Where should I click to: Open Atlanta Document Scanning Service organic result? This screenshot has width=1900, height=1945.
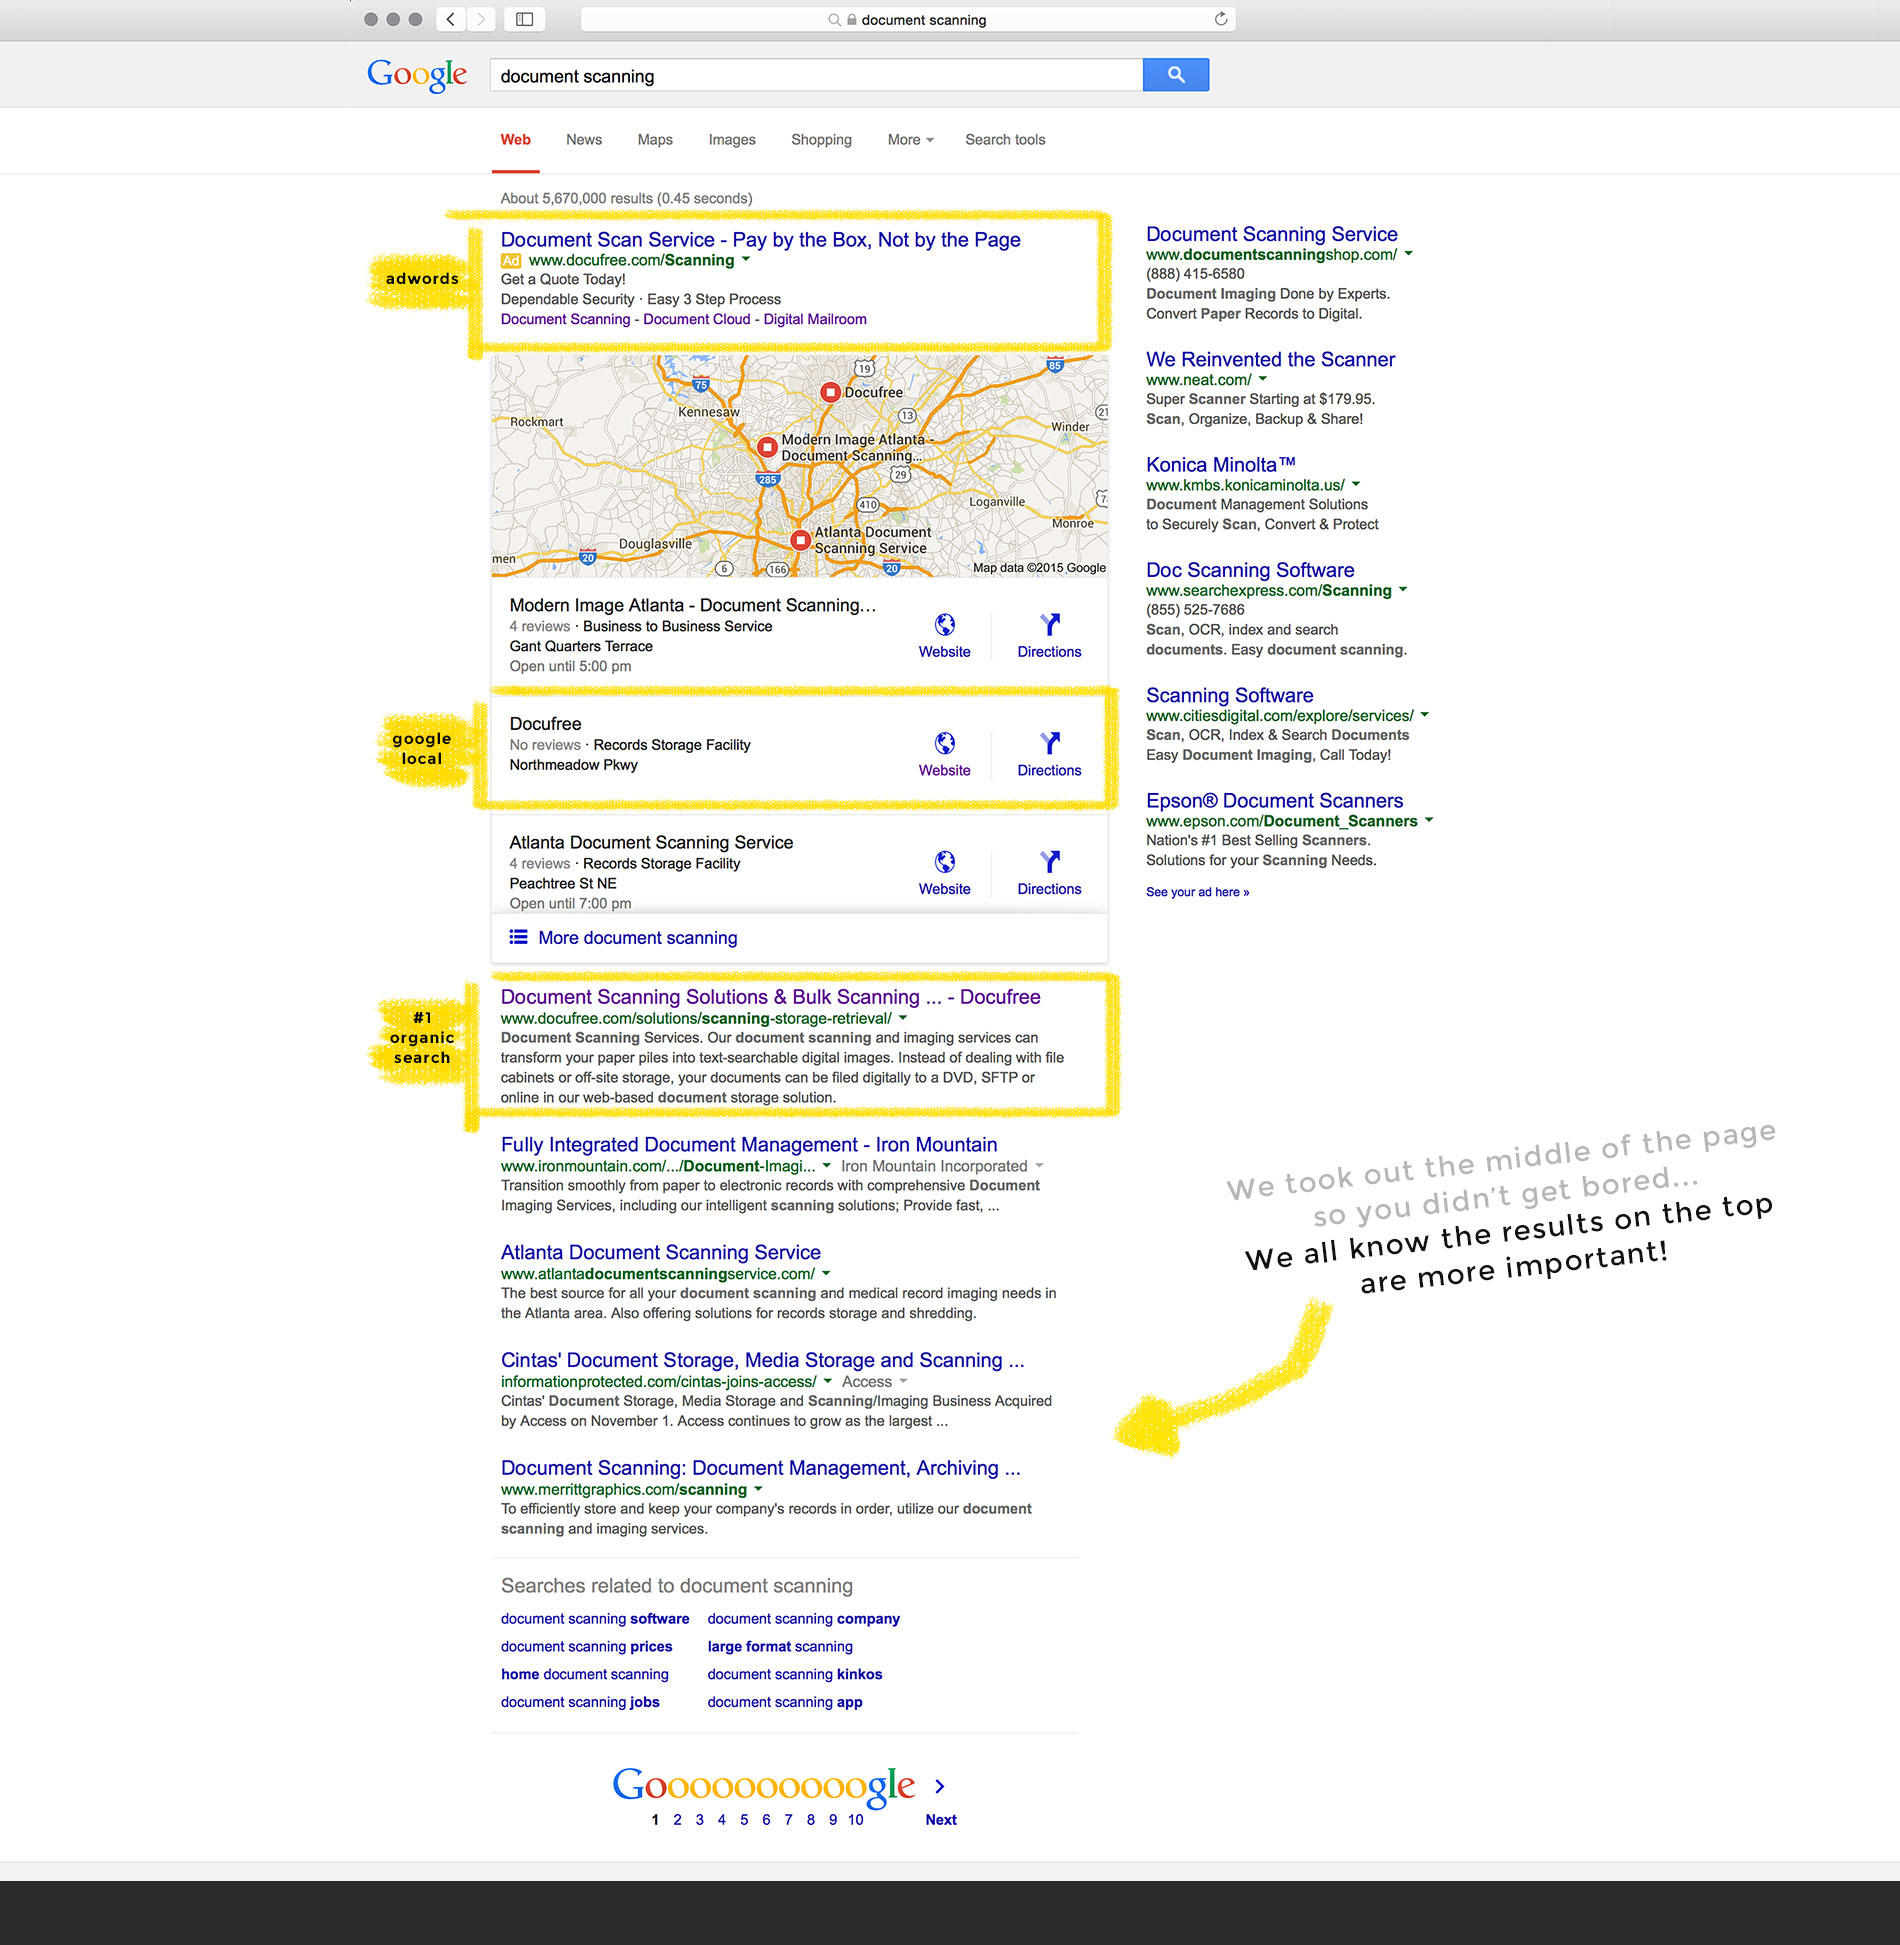tap(660, 1253)
